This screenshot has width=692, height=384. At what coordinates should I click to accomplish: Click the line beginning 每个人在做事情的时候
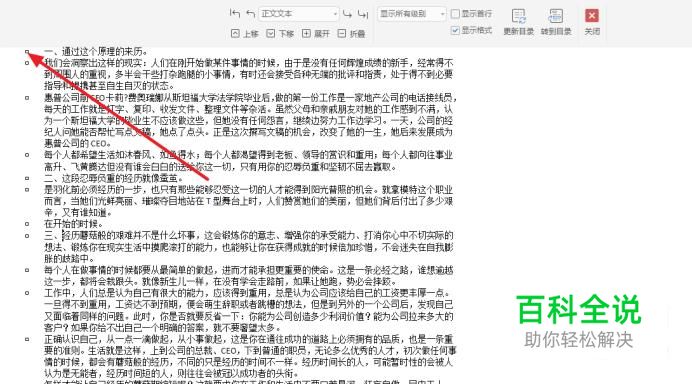248,270
